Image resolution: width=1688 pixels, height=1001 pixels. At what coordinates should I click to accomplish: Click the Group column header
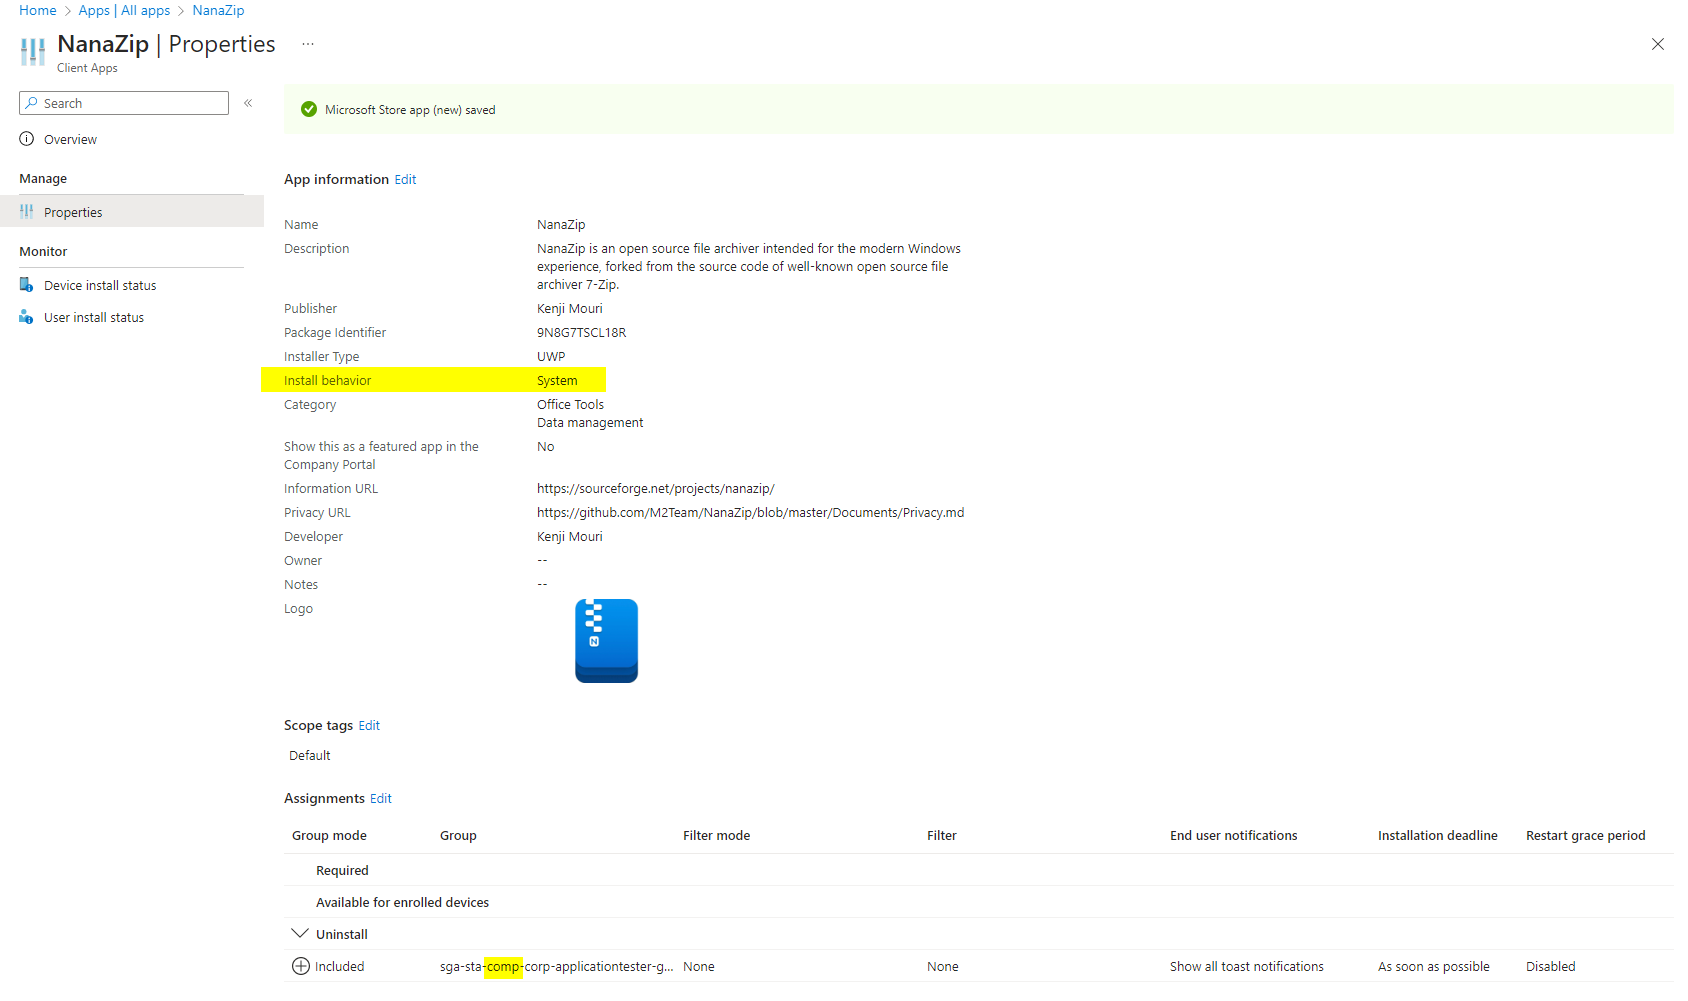pos(458,836)
